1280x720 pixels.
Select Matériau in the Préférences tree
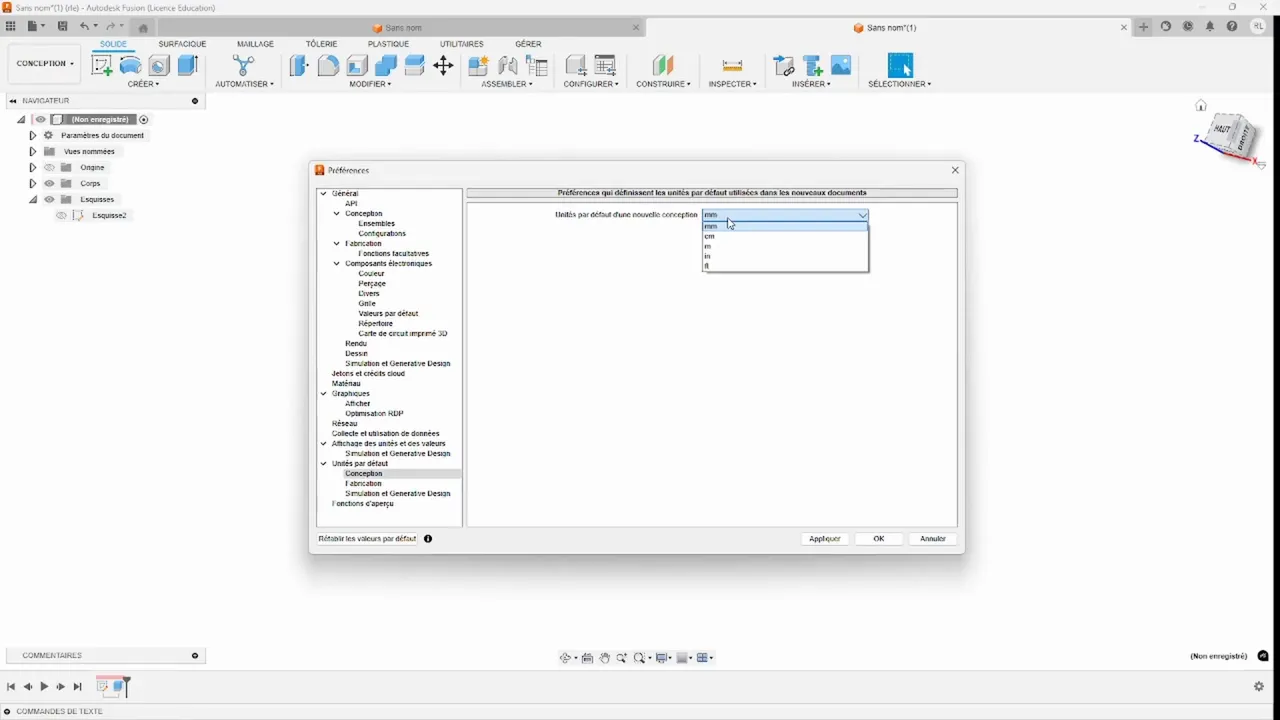[x=346, y=384]
